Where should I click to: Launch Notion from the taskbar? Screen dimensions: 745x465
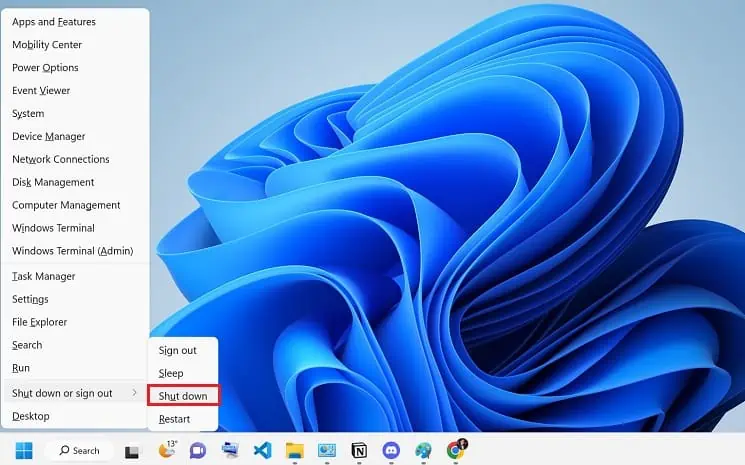tap(359, 451)
